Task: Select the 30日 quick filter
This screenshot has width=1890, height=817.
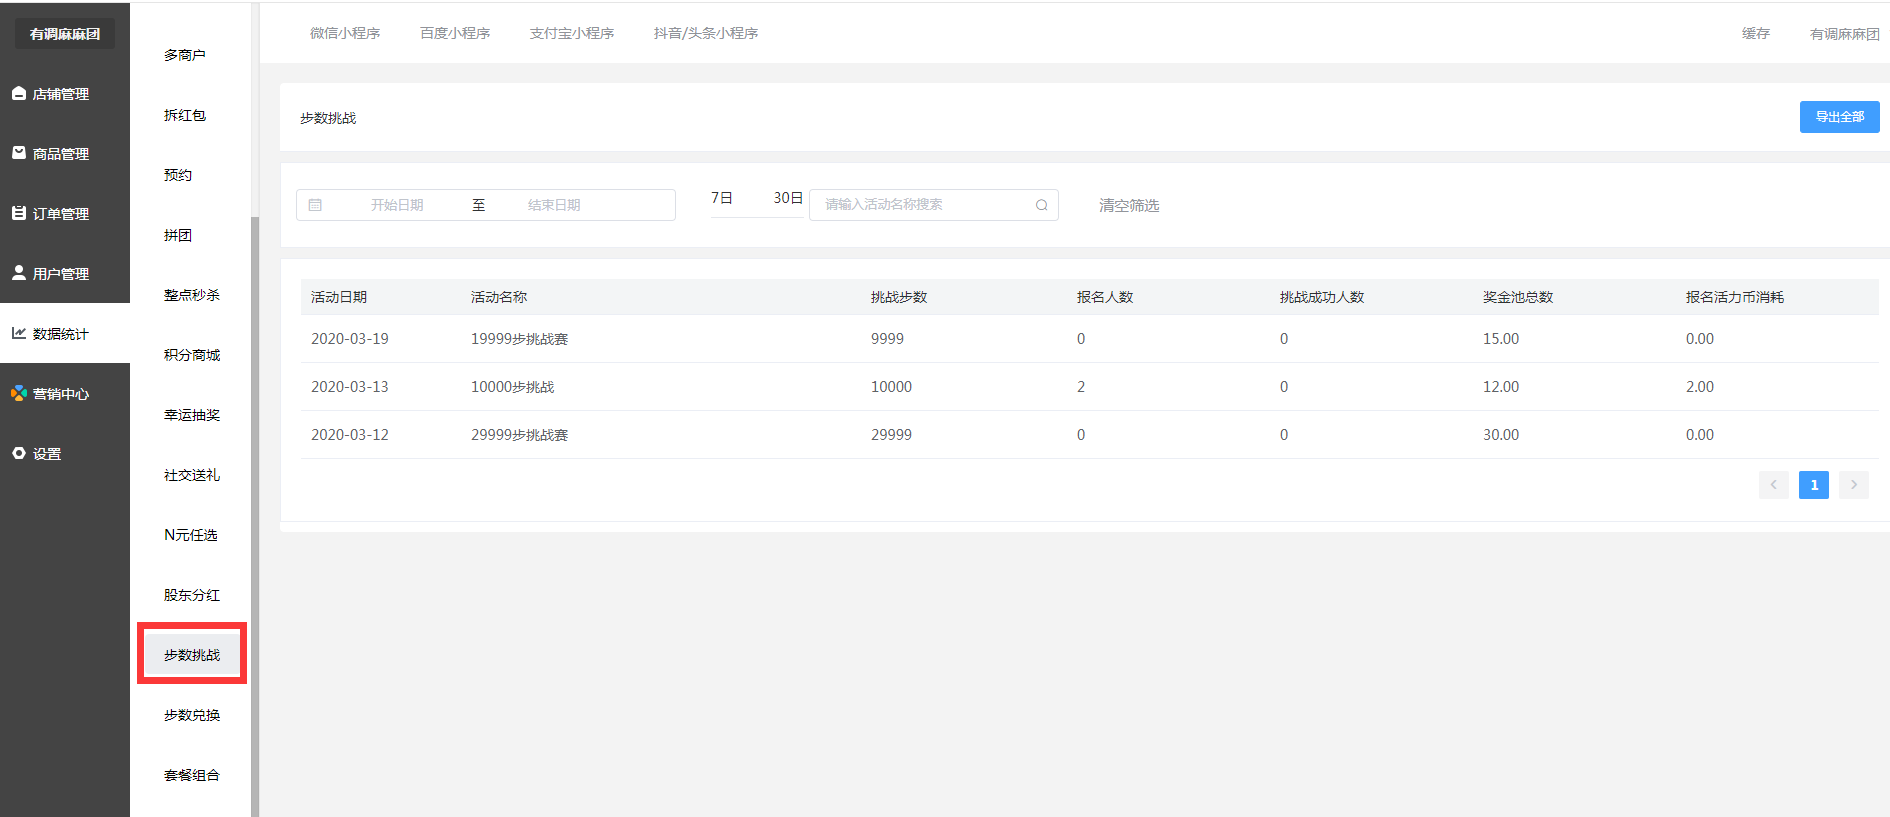Action: click(x=788, y=198)
